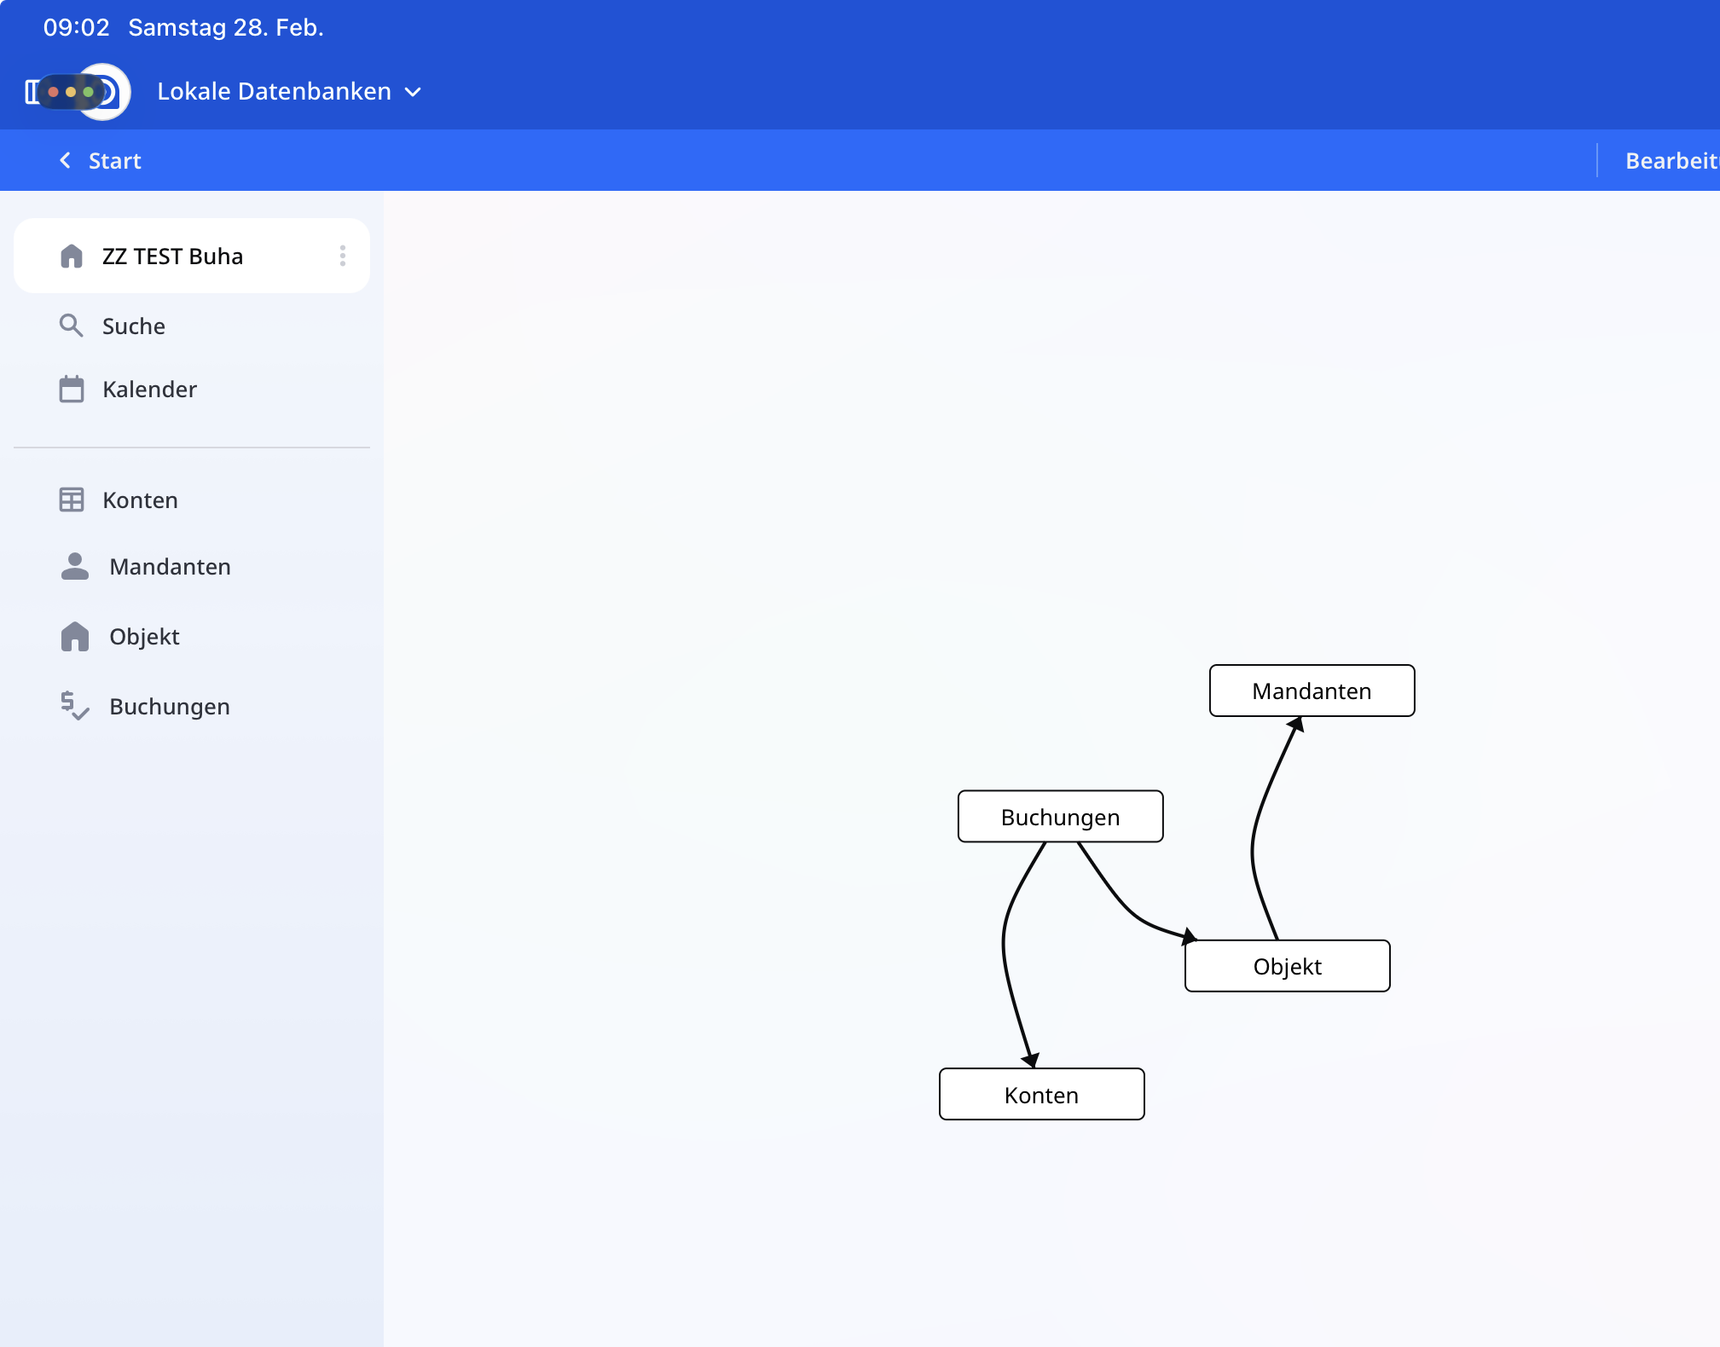This screenshot has width=1720, height=1347.
Task: Open the three-dot menu for ZZ TEST Buha
Action: coord(342,256)
